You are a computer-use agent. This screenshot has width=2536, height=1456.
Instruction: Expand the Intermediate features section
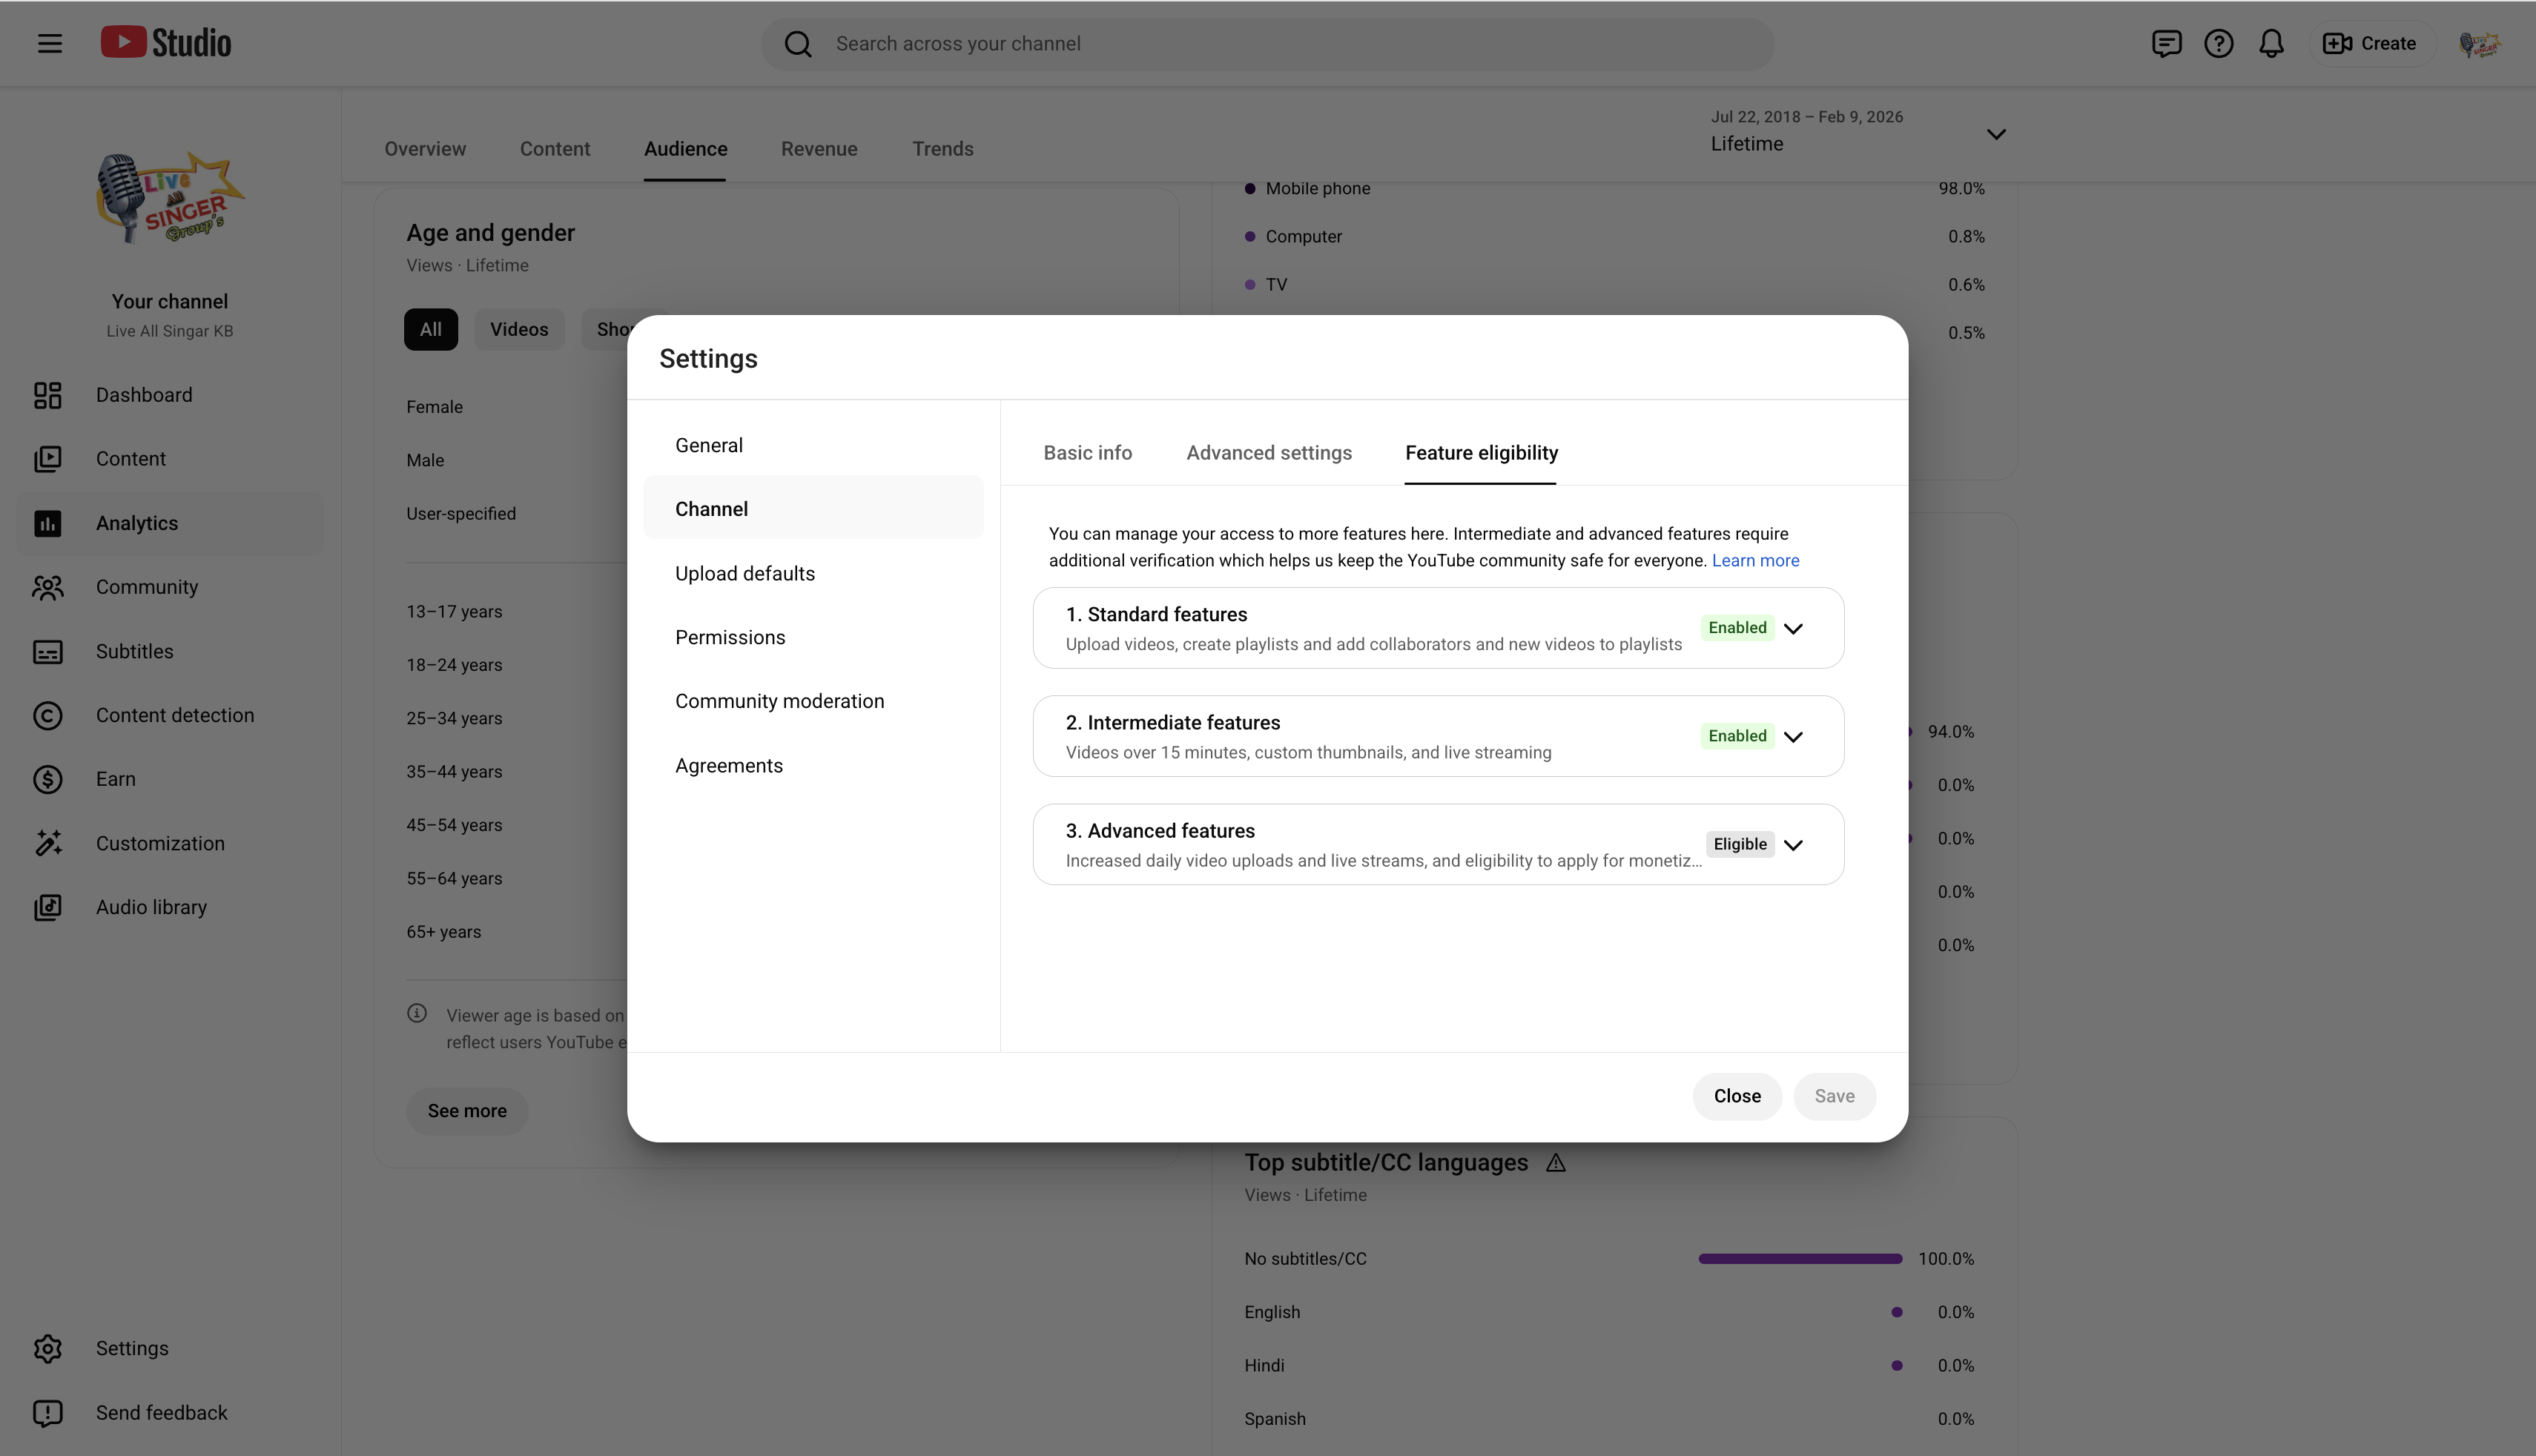(1793, 736)
